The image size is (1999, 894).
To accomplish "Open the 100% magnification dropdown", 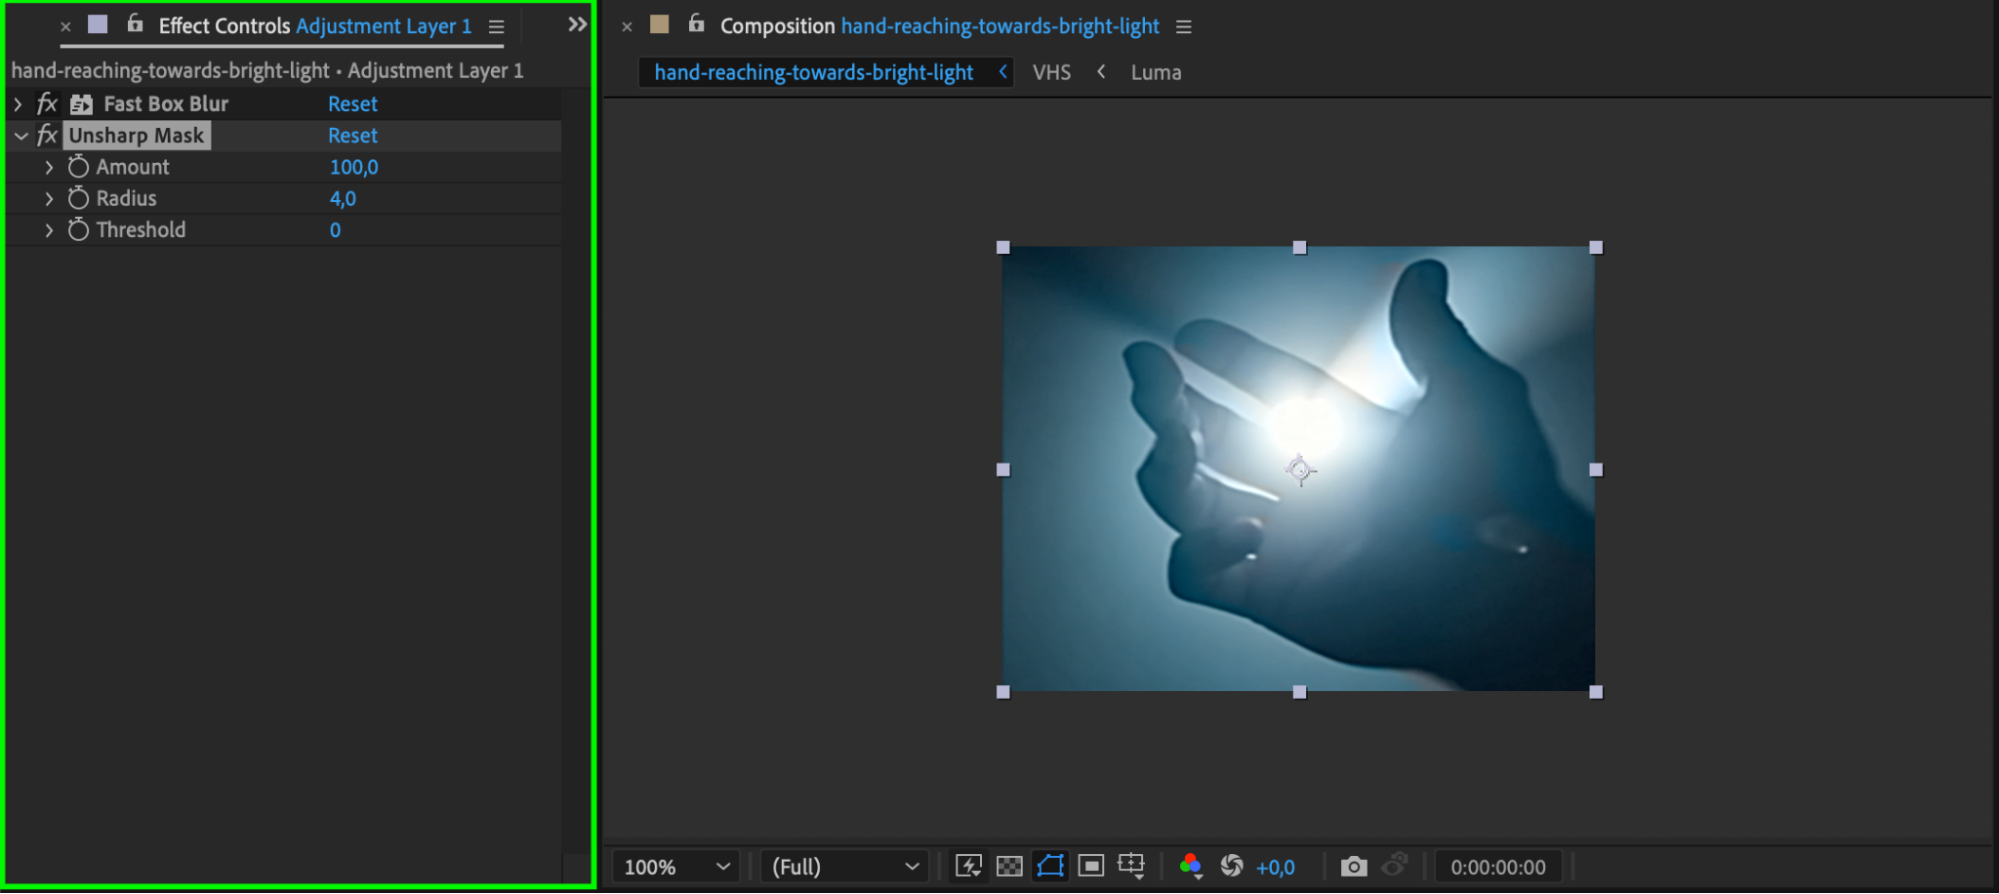I will pyautogui.click(x=676, y=867).
